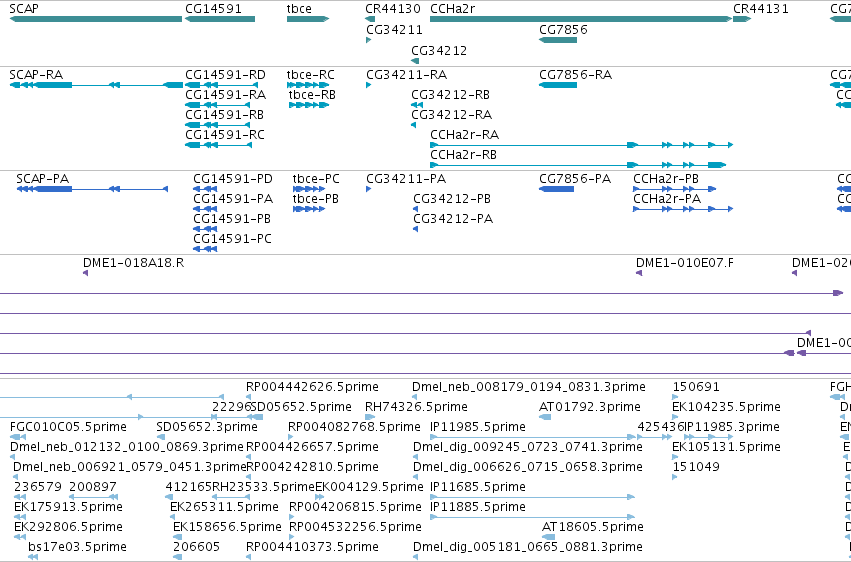Select the CR44131 gene feature

click(x=742, y=19)
